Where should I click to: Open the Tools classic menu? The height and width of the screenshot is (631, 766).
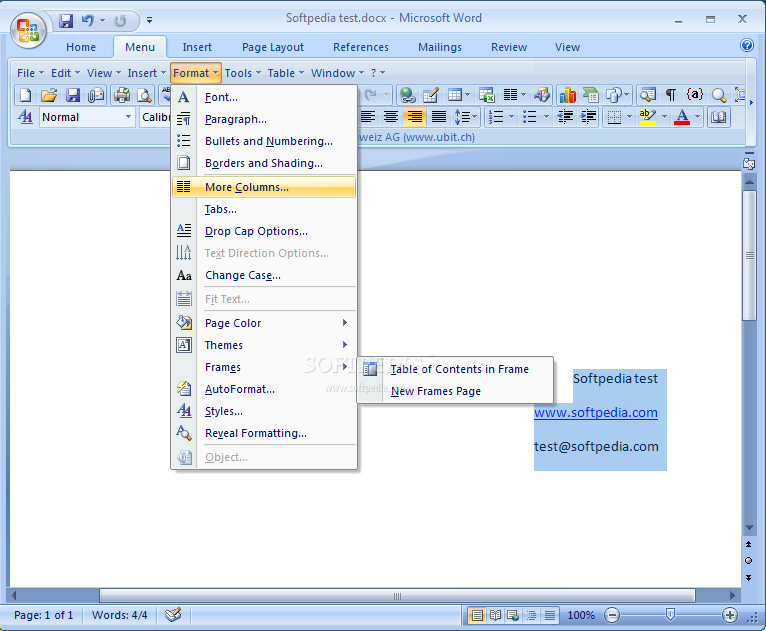click(x=243, y=73)
